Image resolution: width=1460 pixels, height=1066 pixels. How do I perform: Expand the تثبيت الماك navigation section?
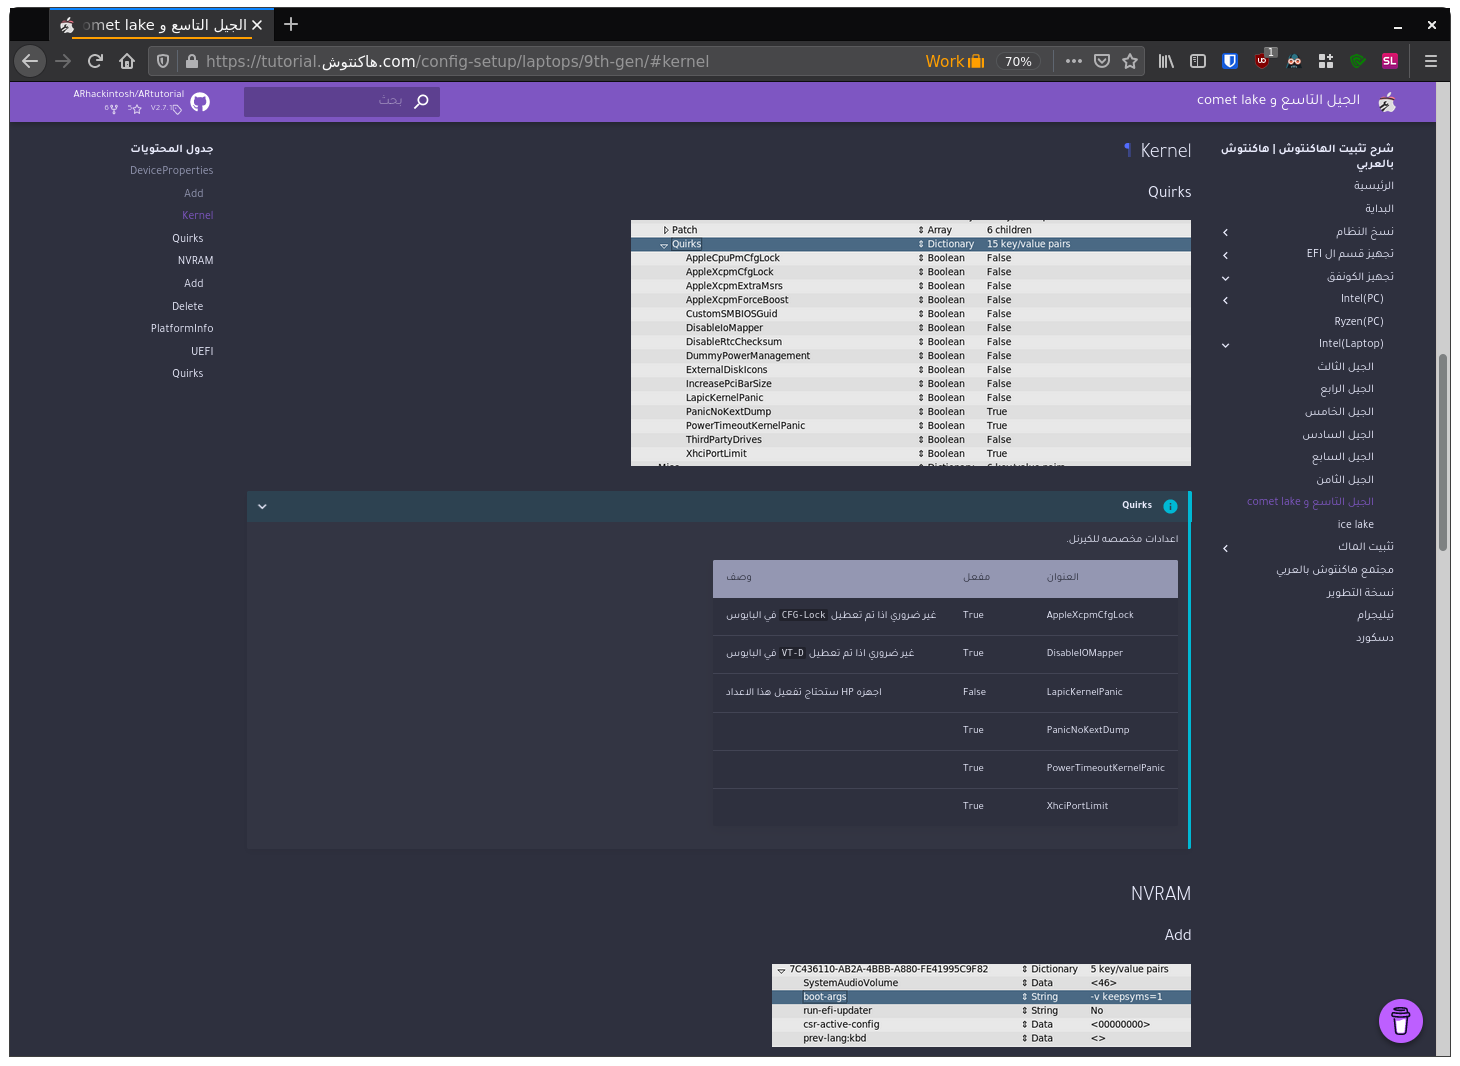(x=1226, y=548)
